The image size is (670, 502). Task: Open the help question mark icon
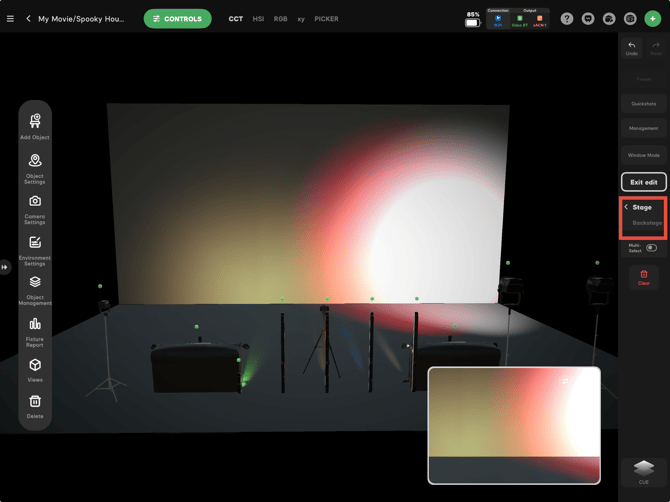pyautogui.click(x=567, y=19)
